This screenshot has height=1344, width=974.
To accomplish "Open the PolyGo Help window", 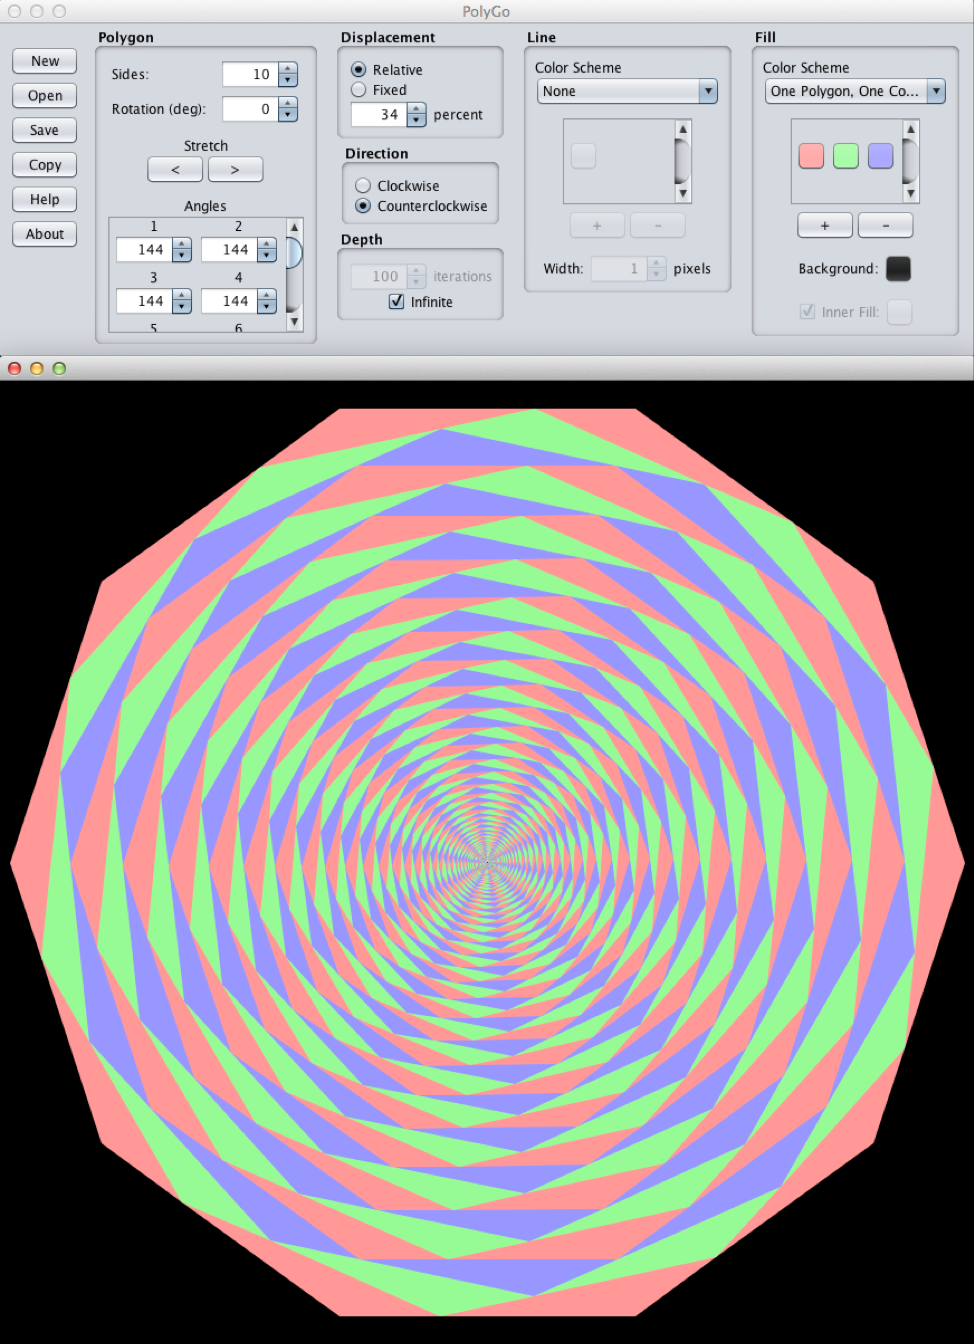I will coord(43,199).
